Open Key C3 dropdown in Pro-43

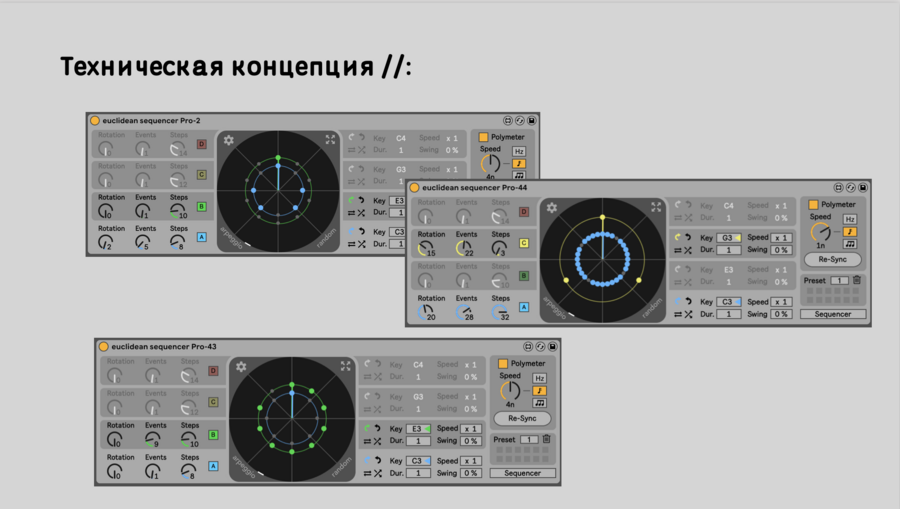418,461
